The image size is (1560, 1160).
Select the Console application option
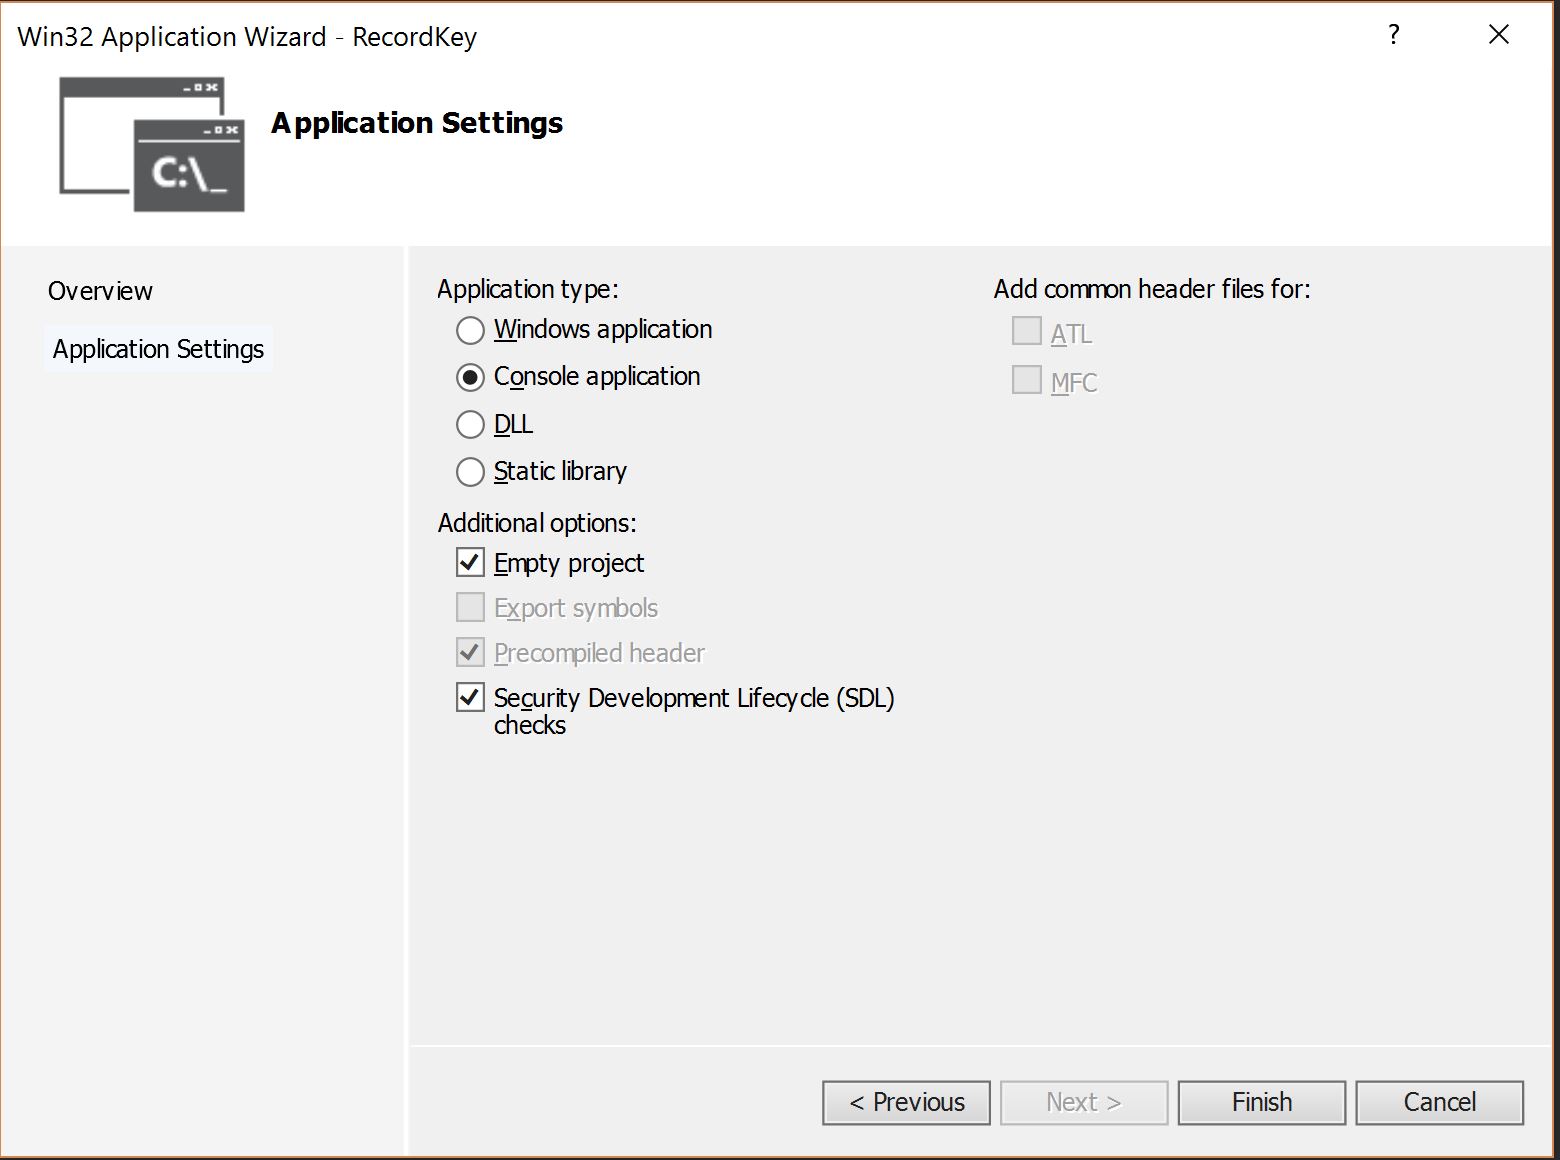(470, 377)
